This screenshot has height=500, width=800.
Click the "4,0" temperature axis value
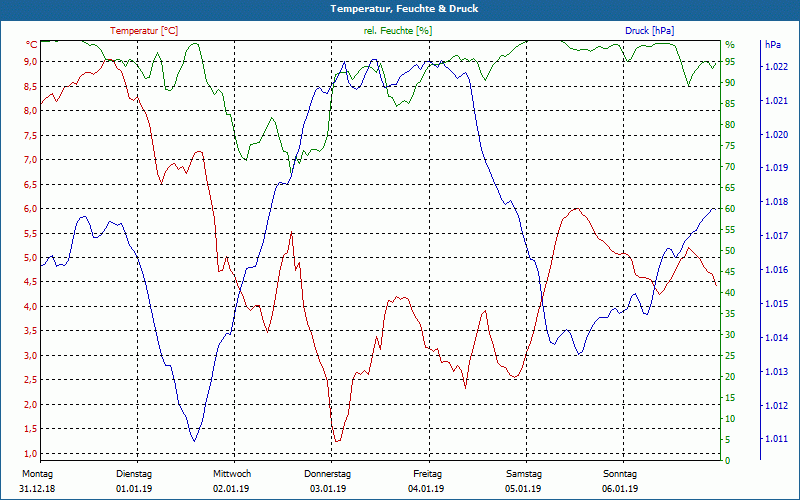(31, 307)
